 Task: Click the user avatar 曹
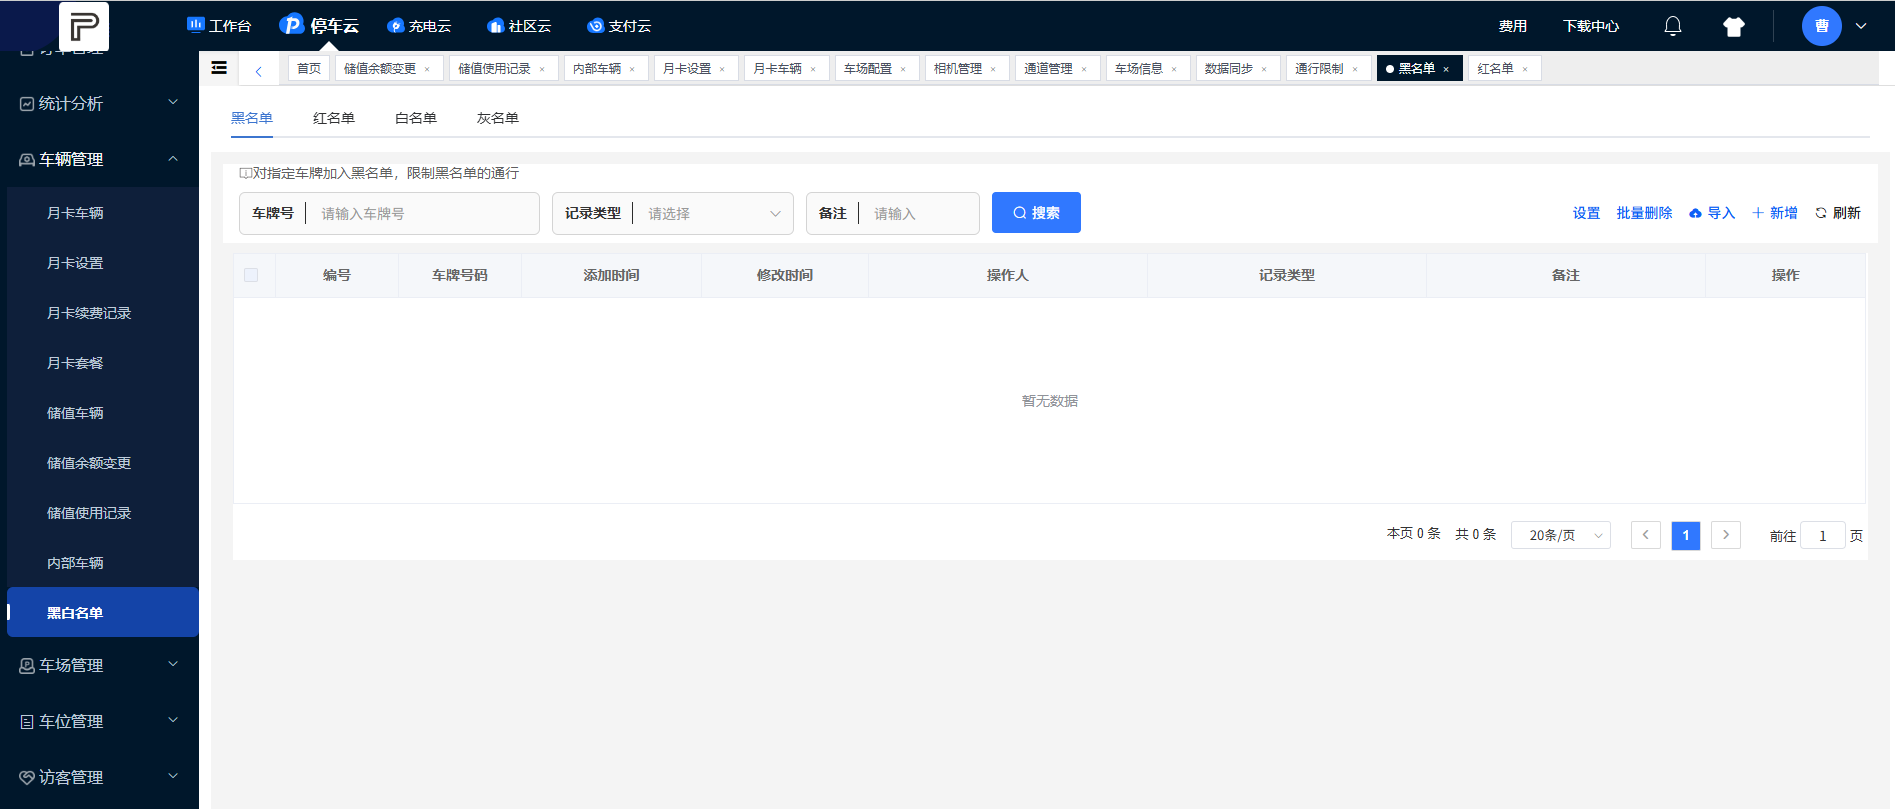click(x=1822, y=26)
